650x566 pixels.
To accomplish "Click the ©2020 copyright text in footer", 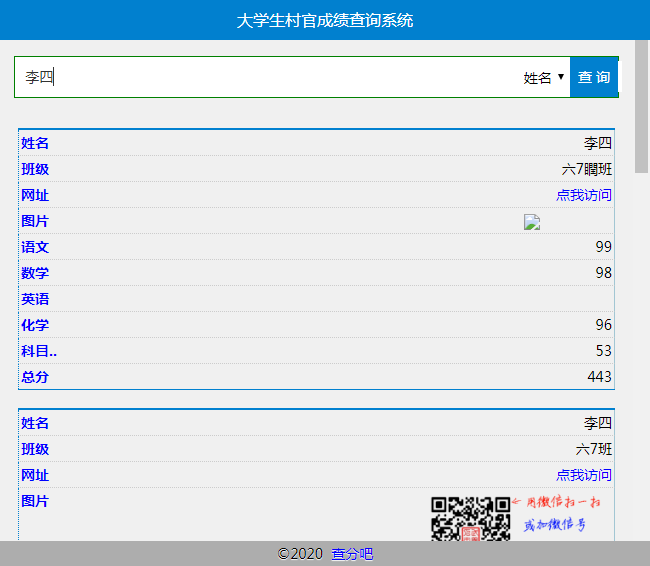I will click(x=300, y=554).
